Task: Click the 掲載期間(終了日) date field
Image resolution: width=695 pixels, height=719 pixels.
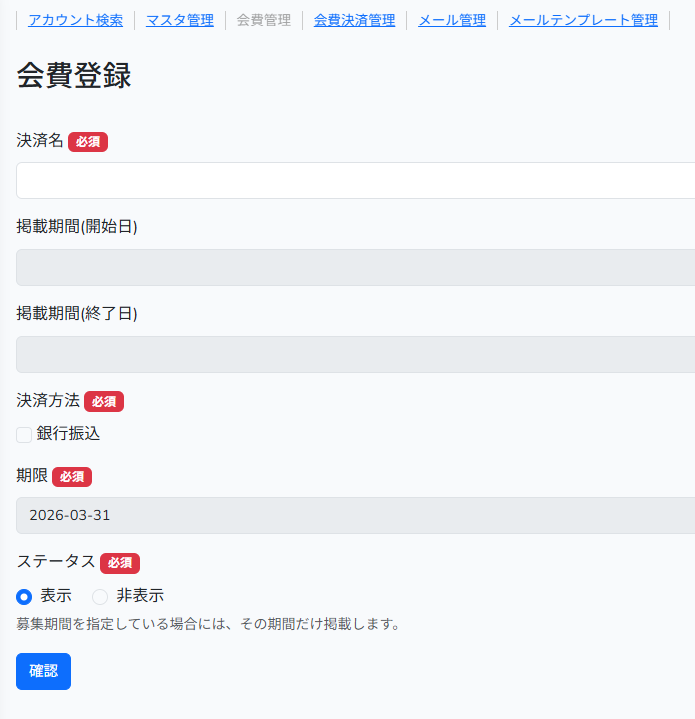Action: coord(355,354)
